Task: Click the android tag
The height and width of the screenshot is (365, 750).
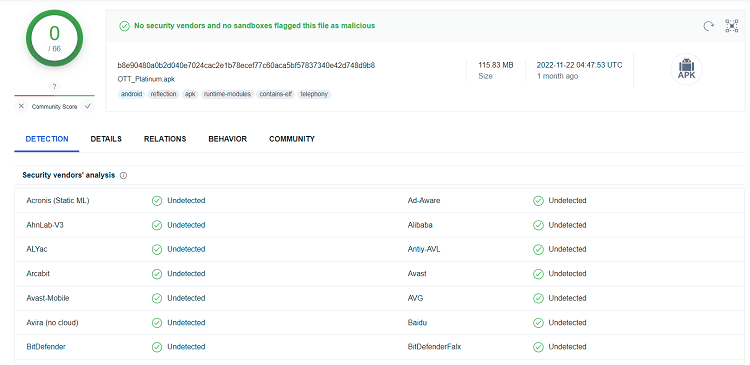Action: (x=132, y=94)
